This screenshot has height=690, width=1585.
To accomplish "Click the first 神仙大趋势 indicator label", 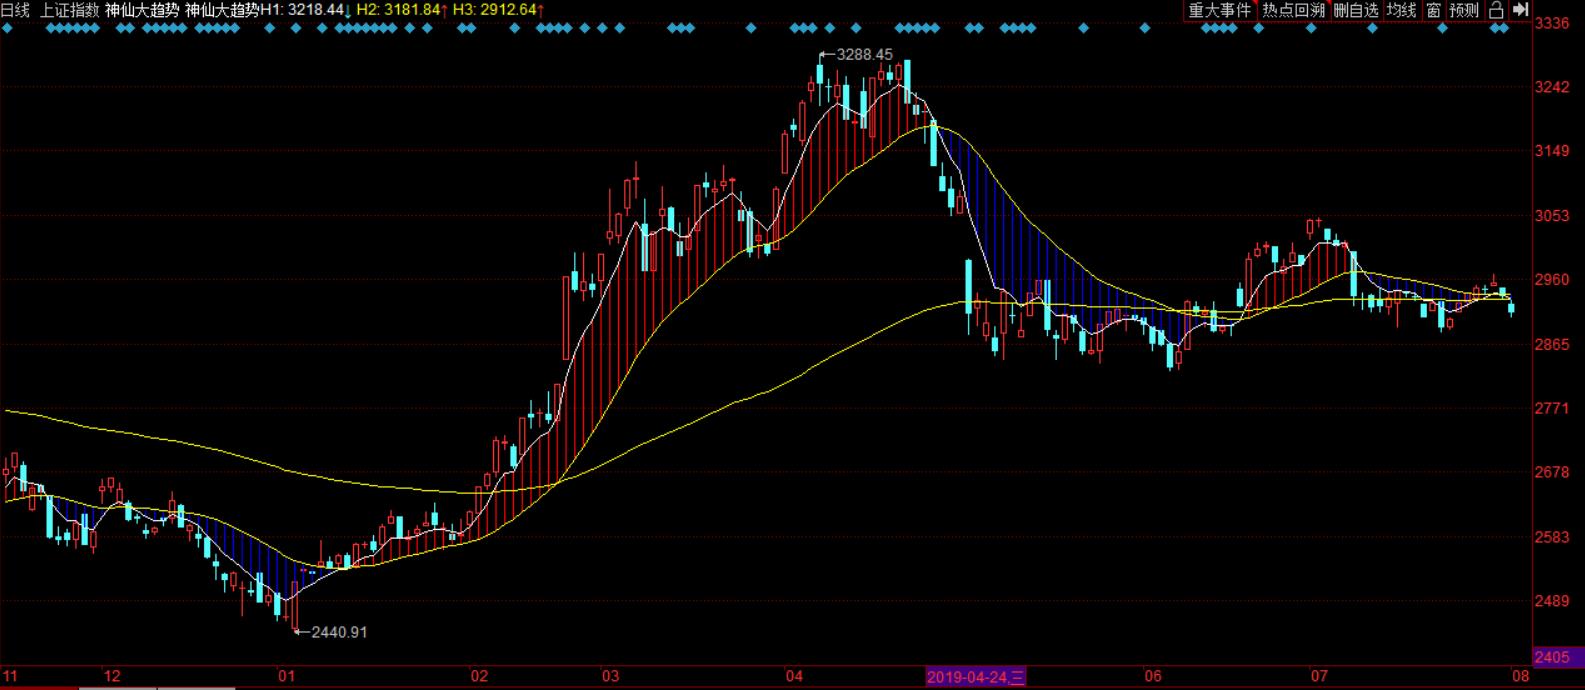I will (141, 10).
